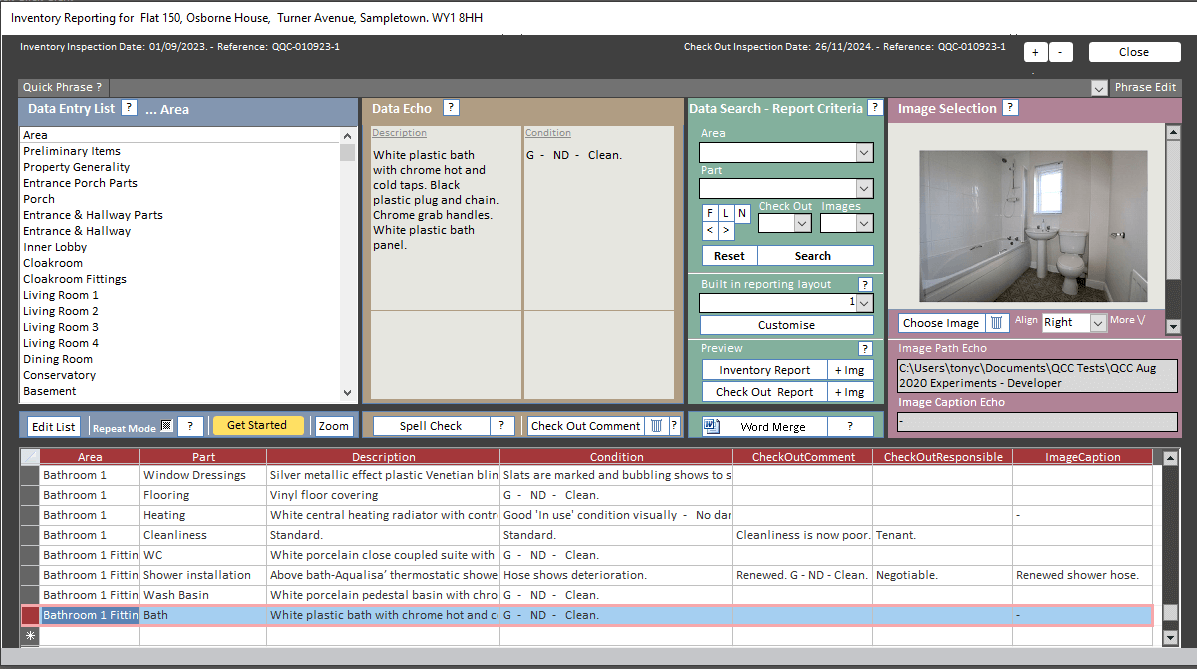Viewport: 1197px width, 669px height.
Task: Click the Zoom button
Action: tap(334, 426)
